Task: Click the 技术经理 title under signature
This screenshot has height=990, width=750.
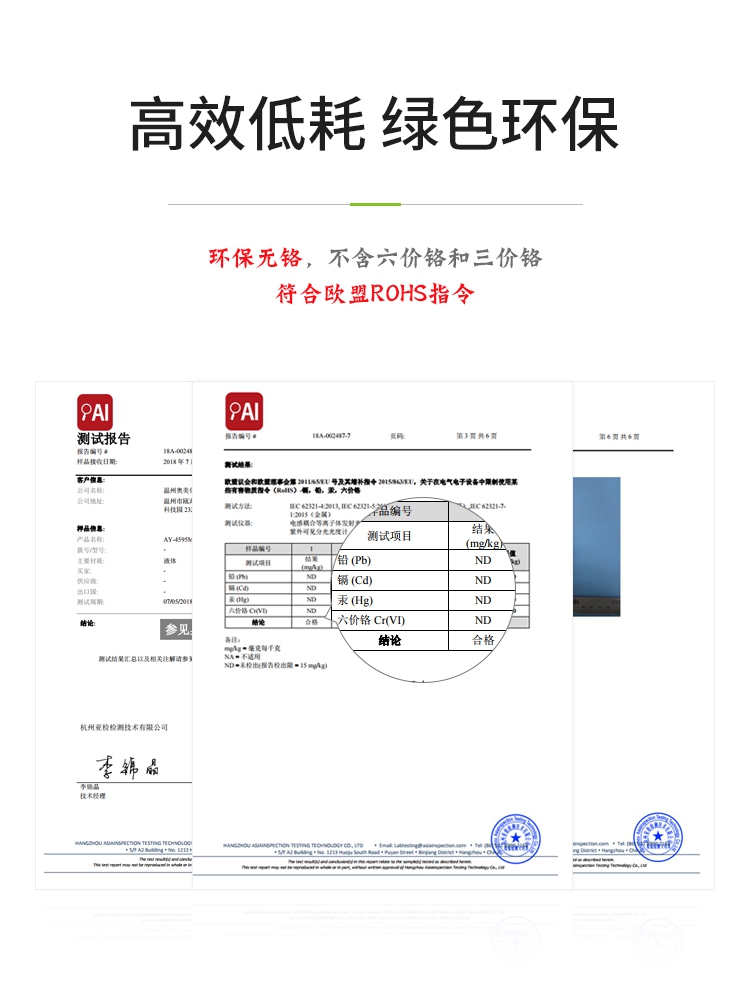Action: coord(93,796)
